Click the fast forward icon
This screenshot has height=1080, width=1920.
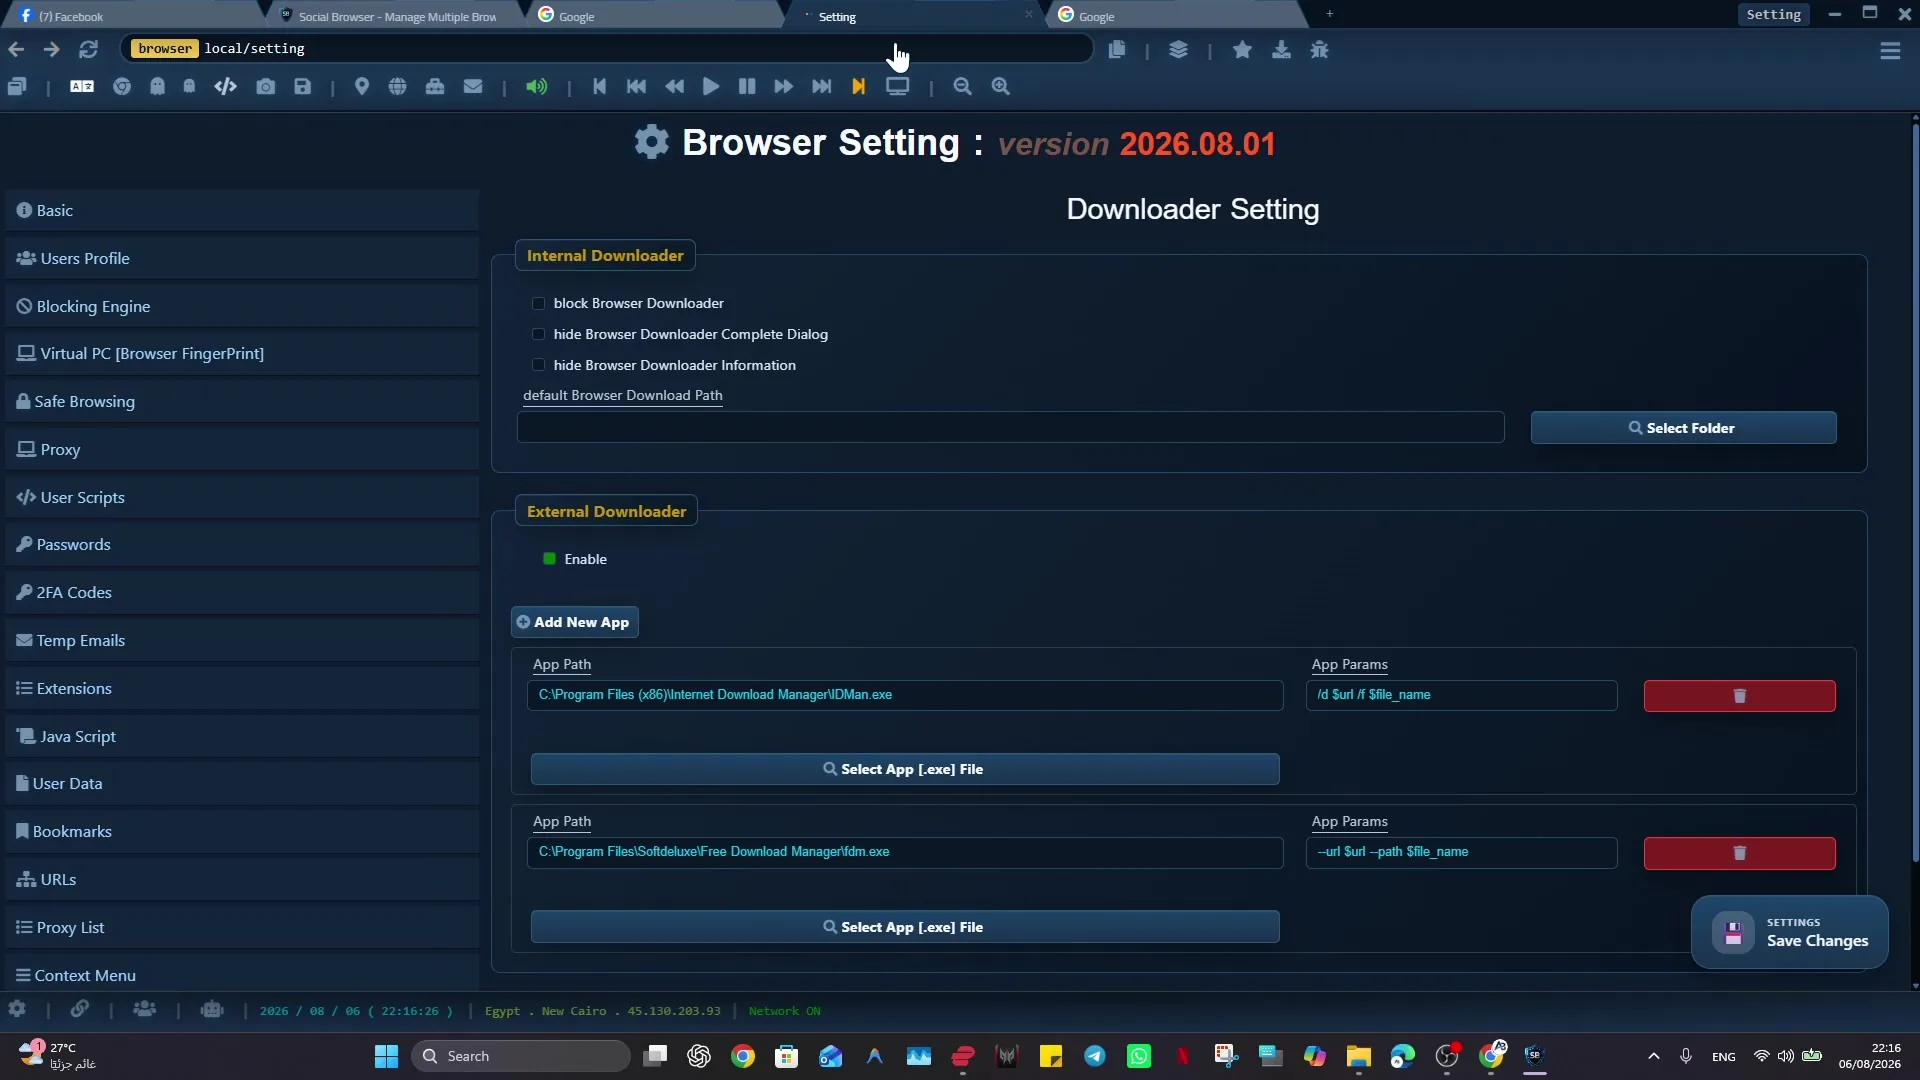coord(784,87)
